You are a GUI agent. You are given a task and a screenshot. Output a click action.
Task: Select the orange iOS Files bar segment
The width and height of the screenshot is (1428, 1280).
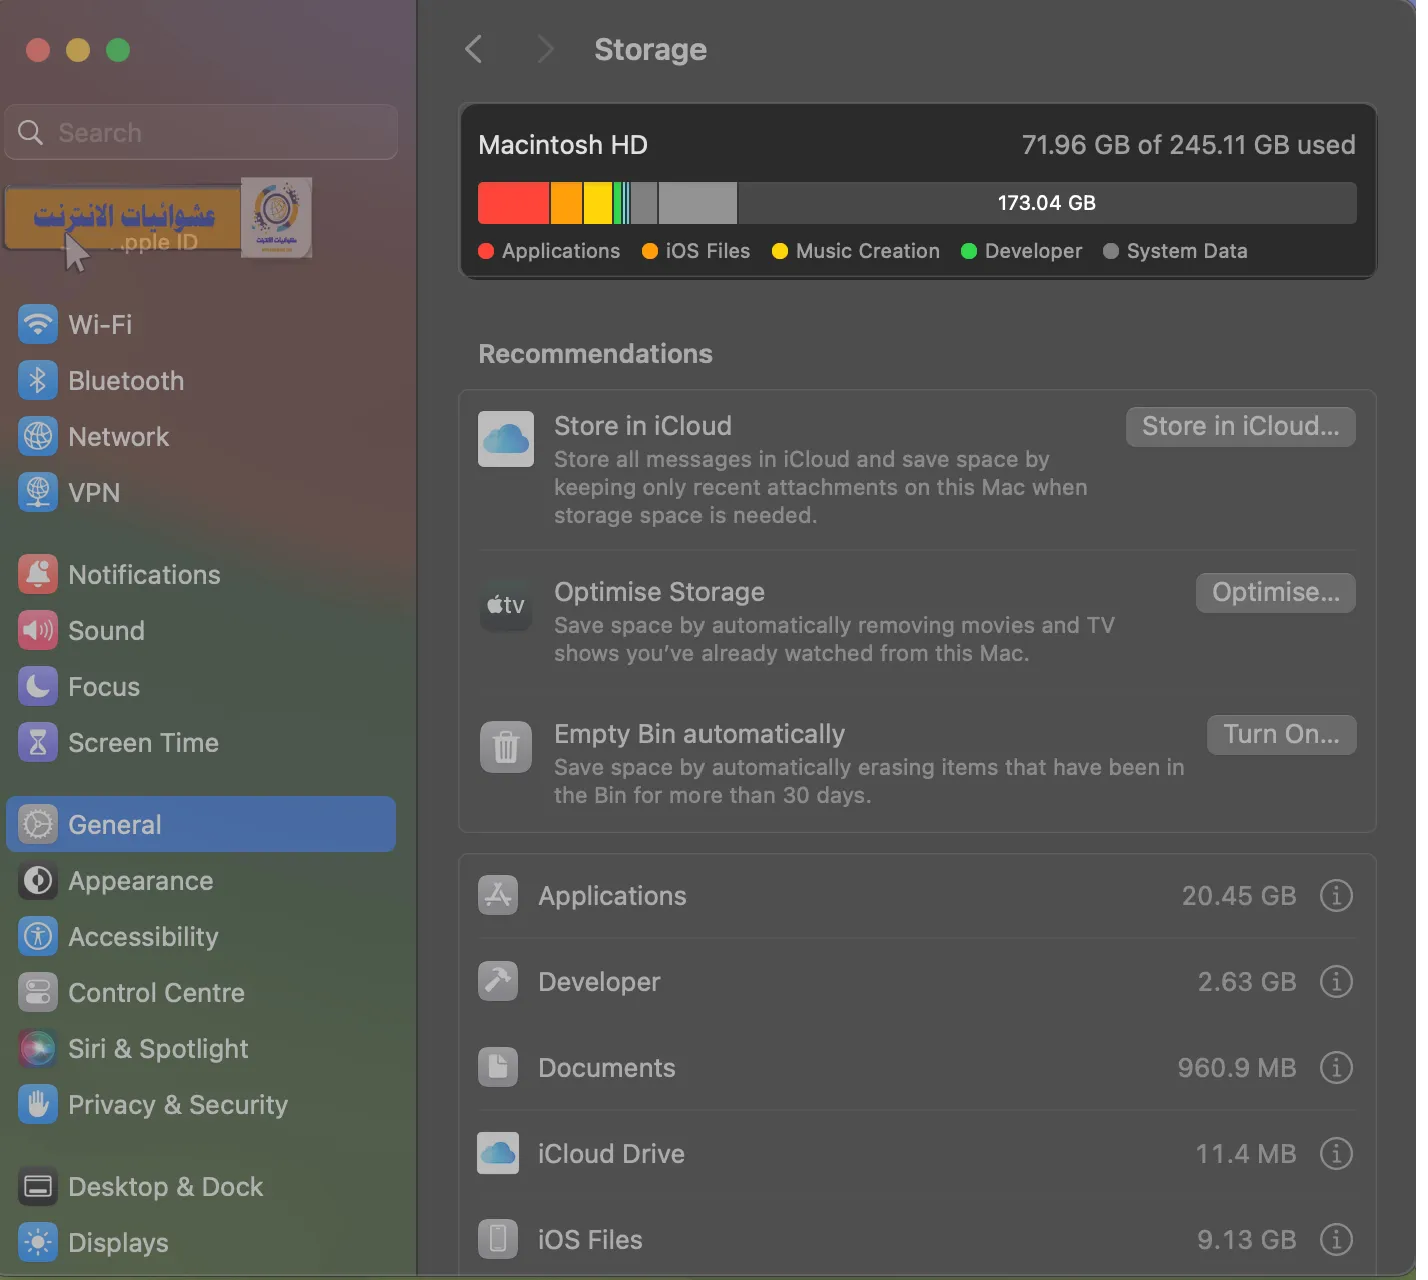566,203
